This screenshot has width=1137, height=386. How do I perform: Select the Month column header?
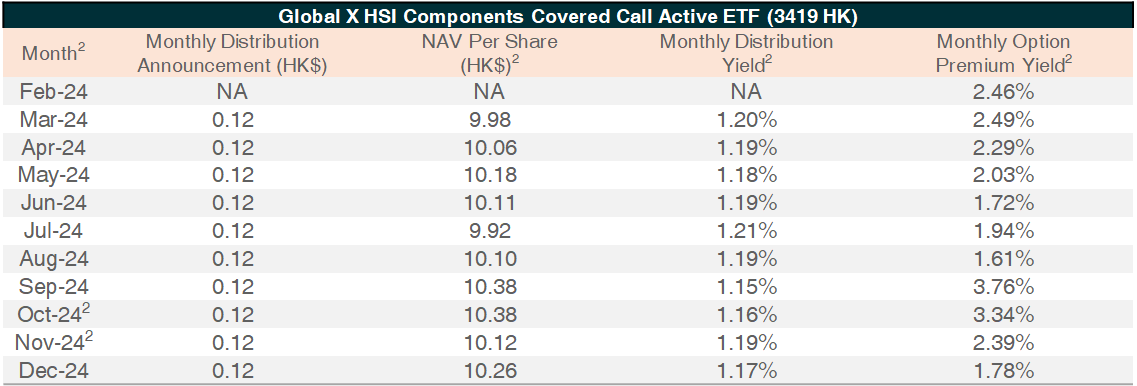53,53
